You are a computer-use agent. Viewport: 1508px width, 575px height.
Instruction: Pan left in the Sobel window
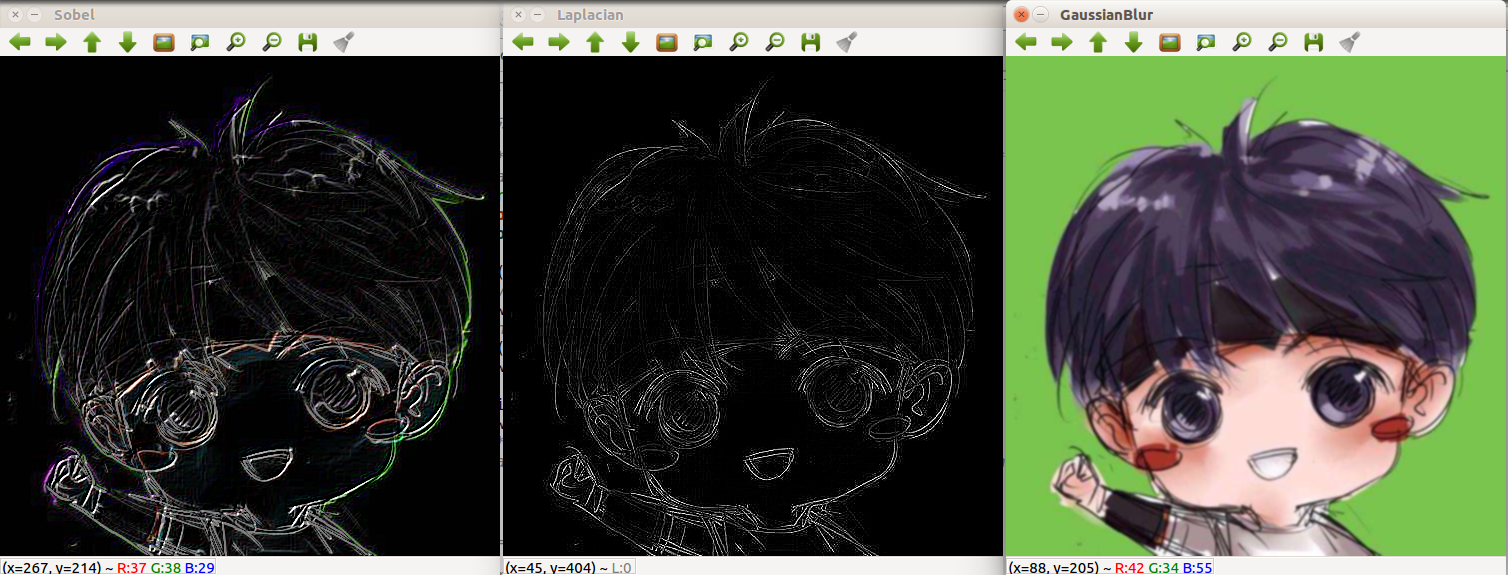pyautogui.click(x=20, y=42)
